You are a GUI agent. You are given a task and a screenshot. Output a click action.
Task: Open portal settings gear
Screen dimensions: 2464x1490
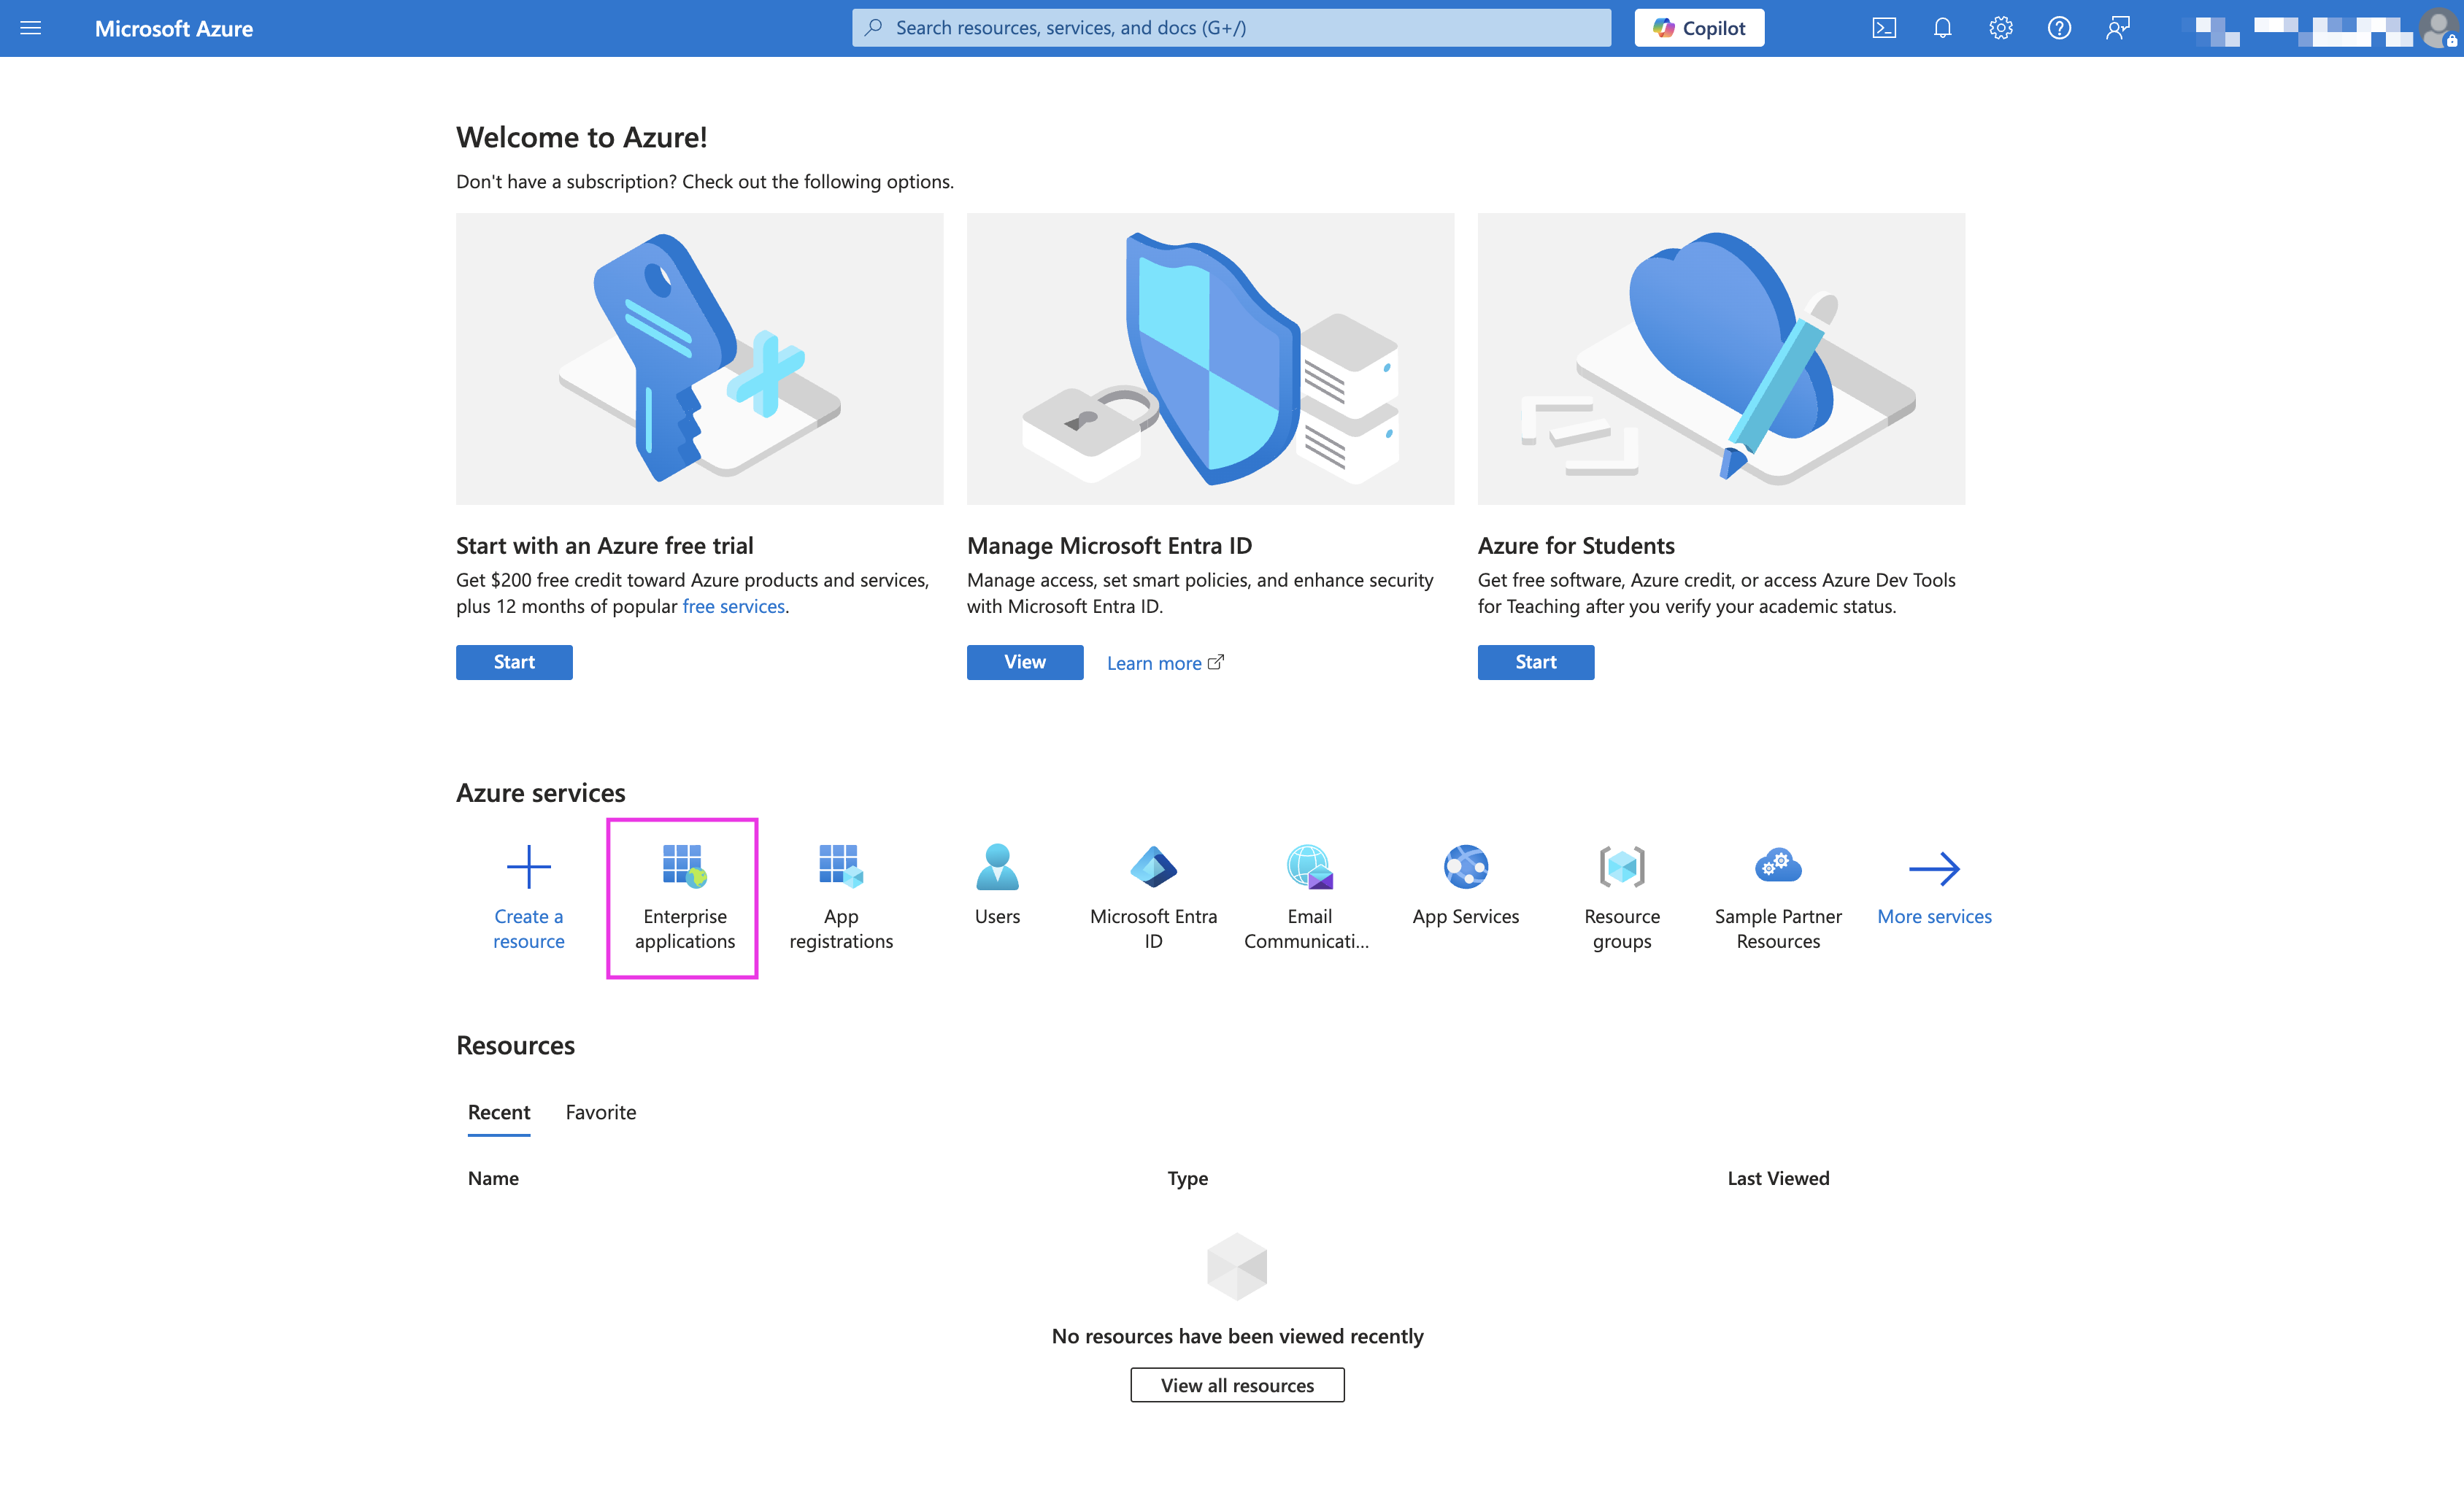pos(2000,28)
